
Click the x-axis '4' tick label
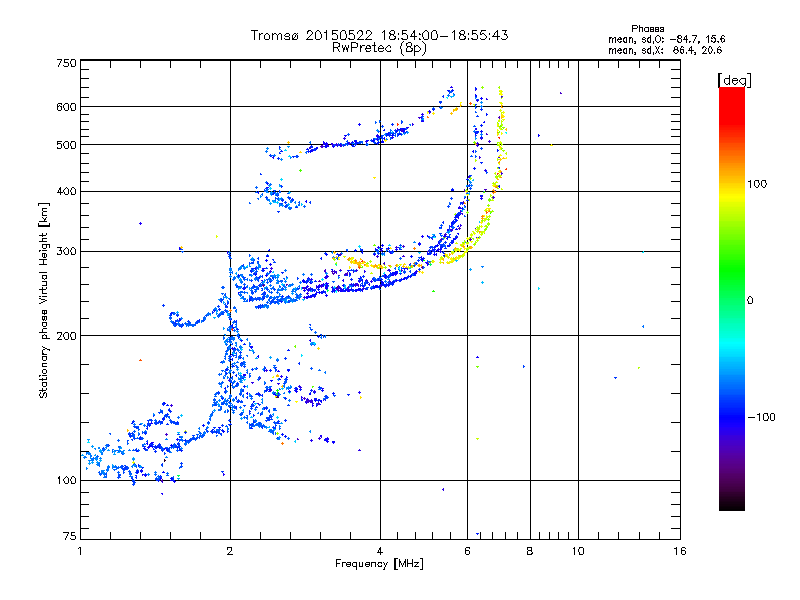tap(380, 551)
